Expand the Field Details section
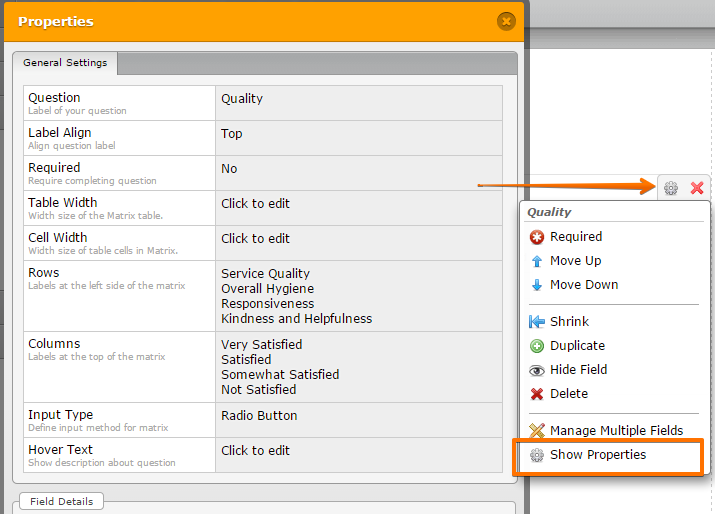The width and height of the screenshot is (715, 514). click(61, 501)
